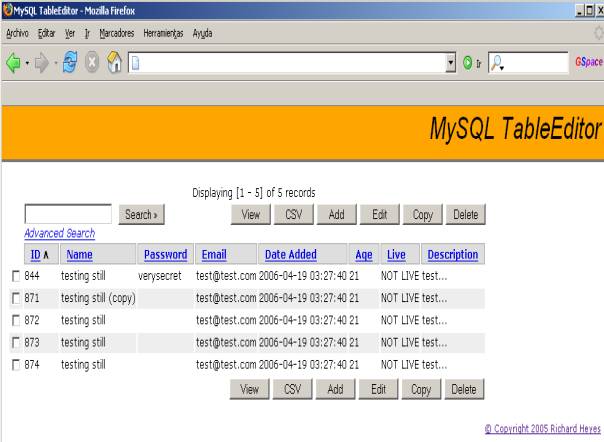604x442 pixels.
Task: Open the Archivo menu
Action: click(x=17, y=34)
